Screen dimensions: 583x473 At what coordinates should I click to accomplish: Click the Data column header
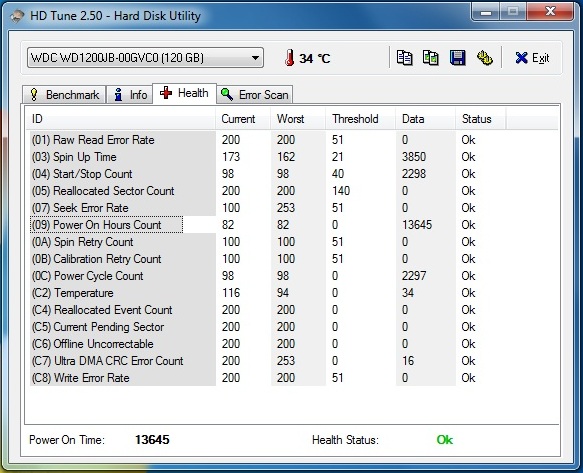coord(425,119)
